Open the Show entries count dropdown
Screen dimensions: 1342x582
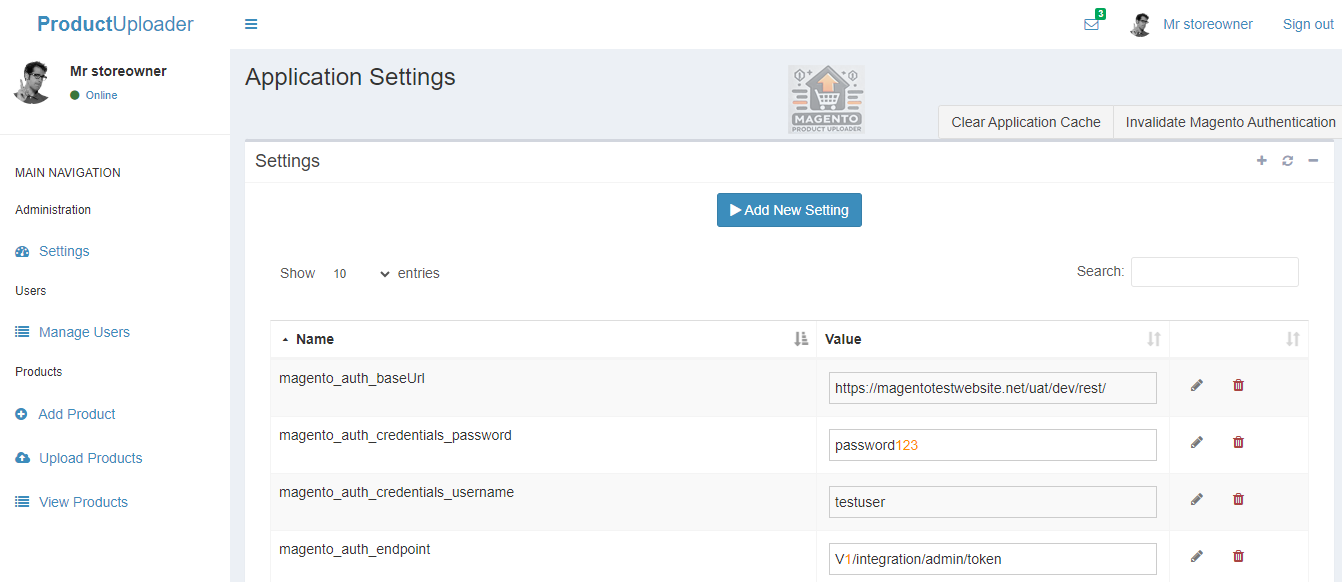360,273
